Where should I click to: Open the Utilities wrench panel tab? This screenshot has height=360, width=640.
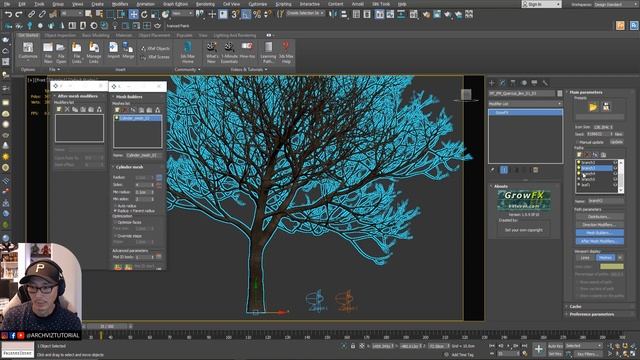point(545,83)
